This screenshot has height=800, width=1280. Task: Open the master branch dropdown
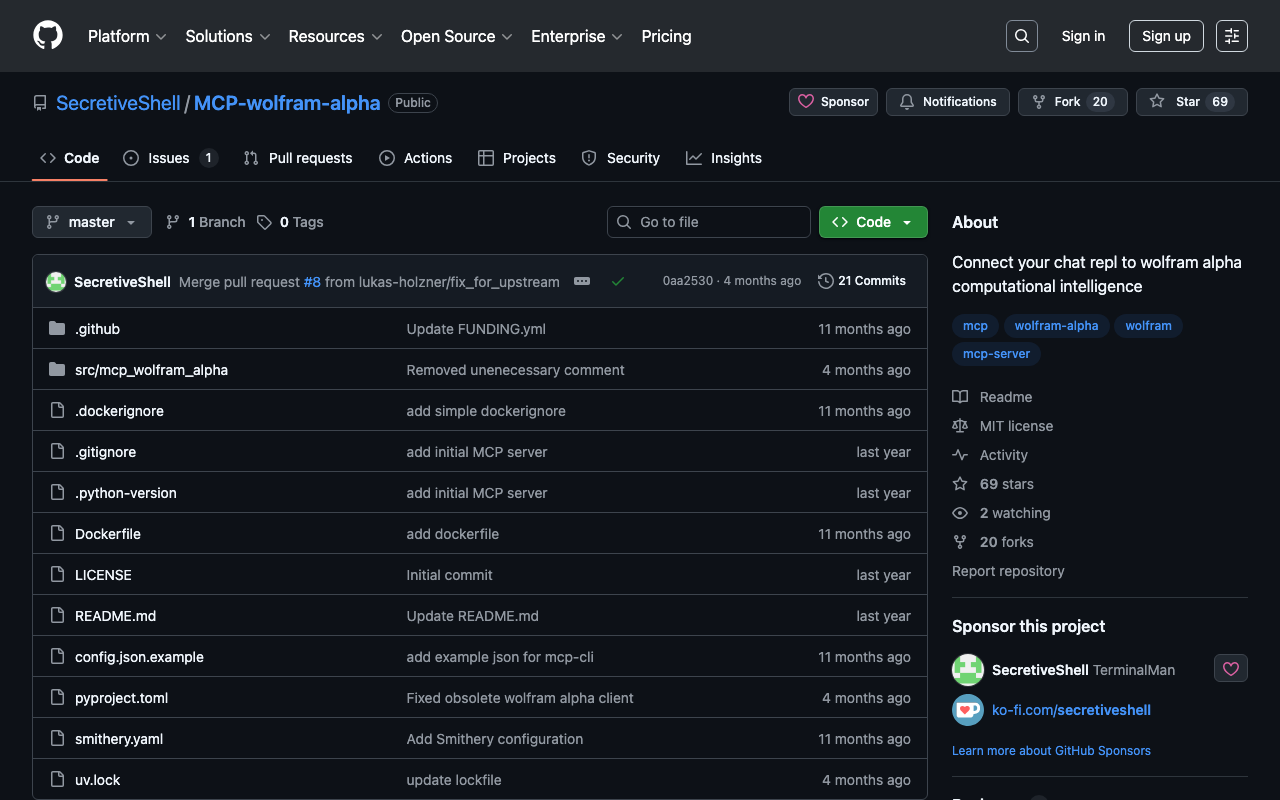coord(92,222)
